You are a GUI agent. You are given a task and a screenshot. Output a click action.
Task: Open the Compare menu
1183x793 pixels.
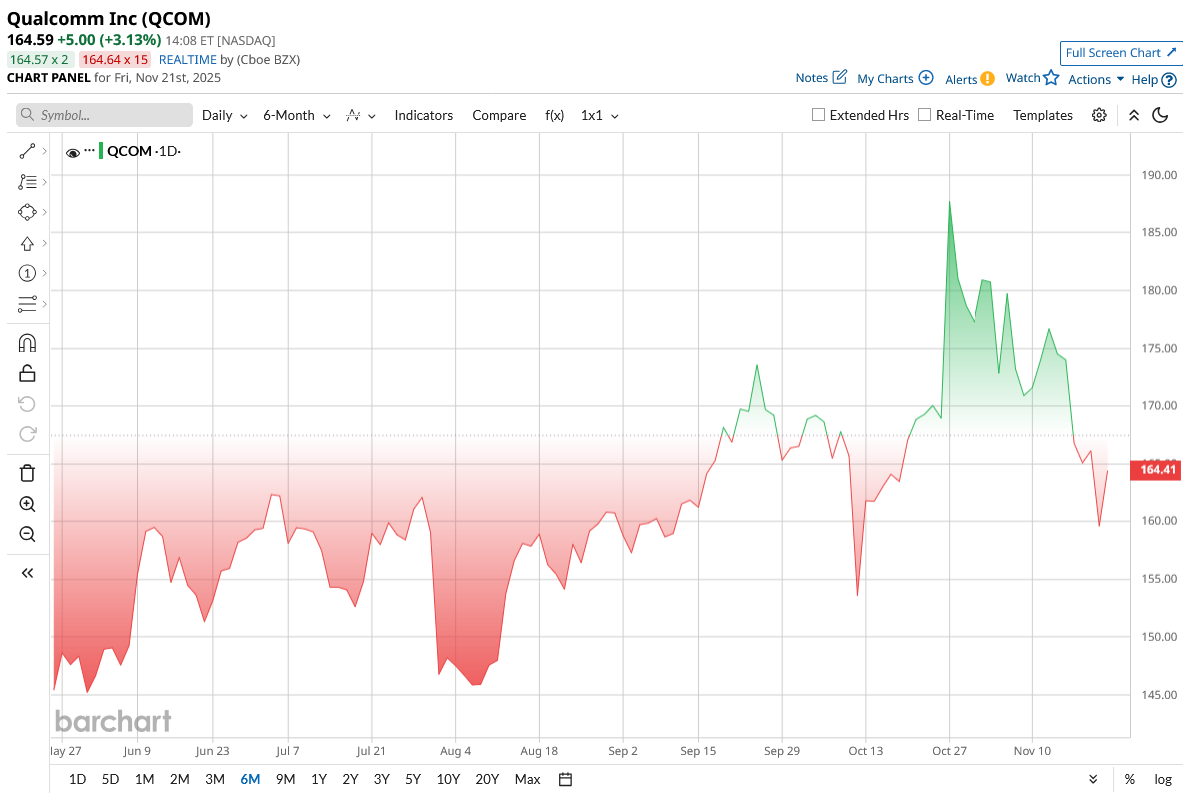coord(499,115)
